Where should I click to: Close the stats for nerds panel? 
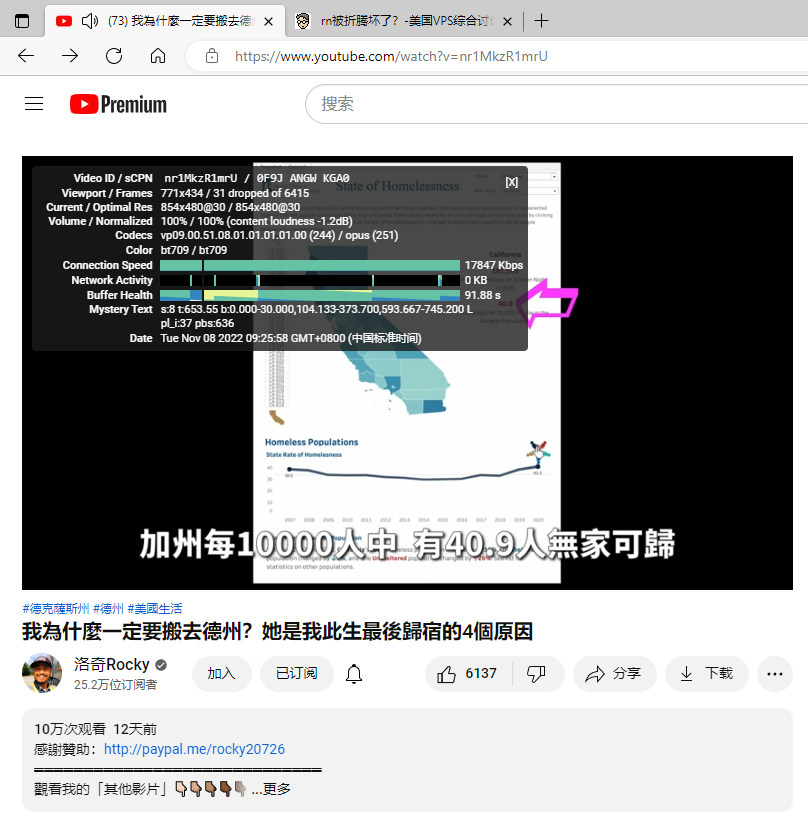point(511,182)
